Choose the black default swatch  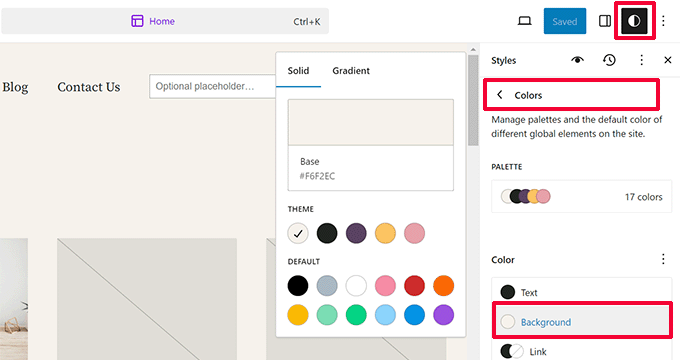click(x=298, y=286)
